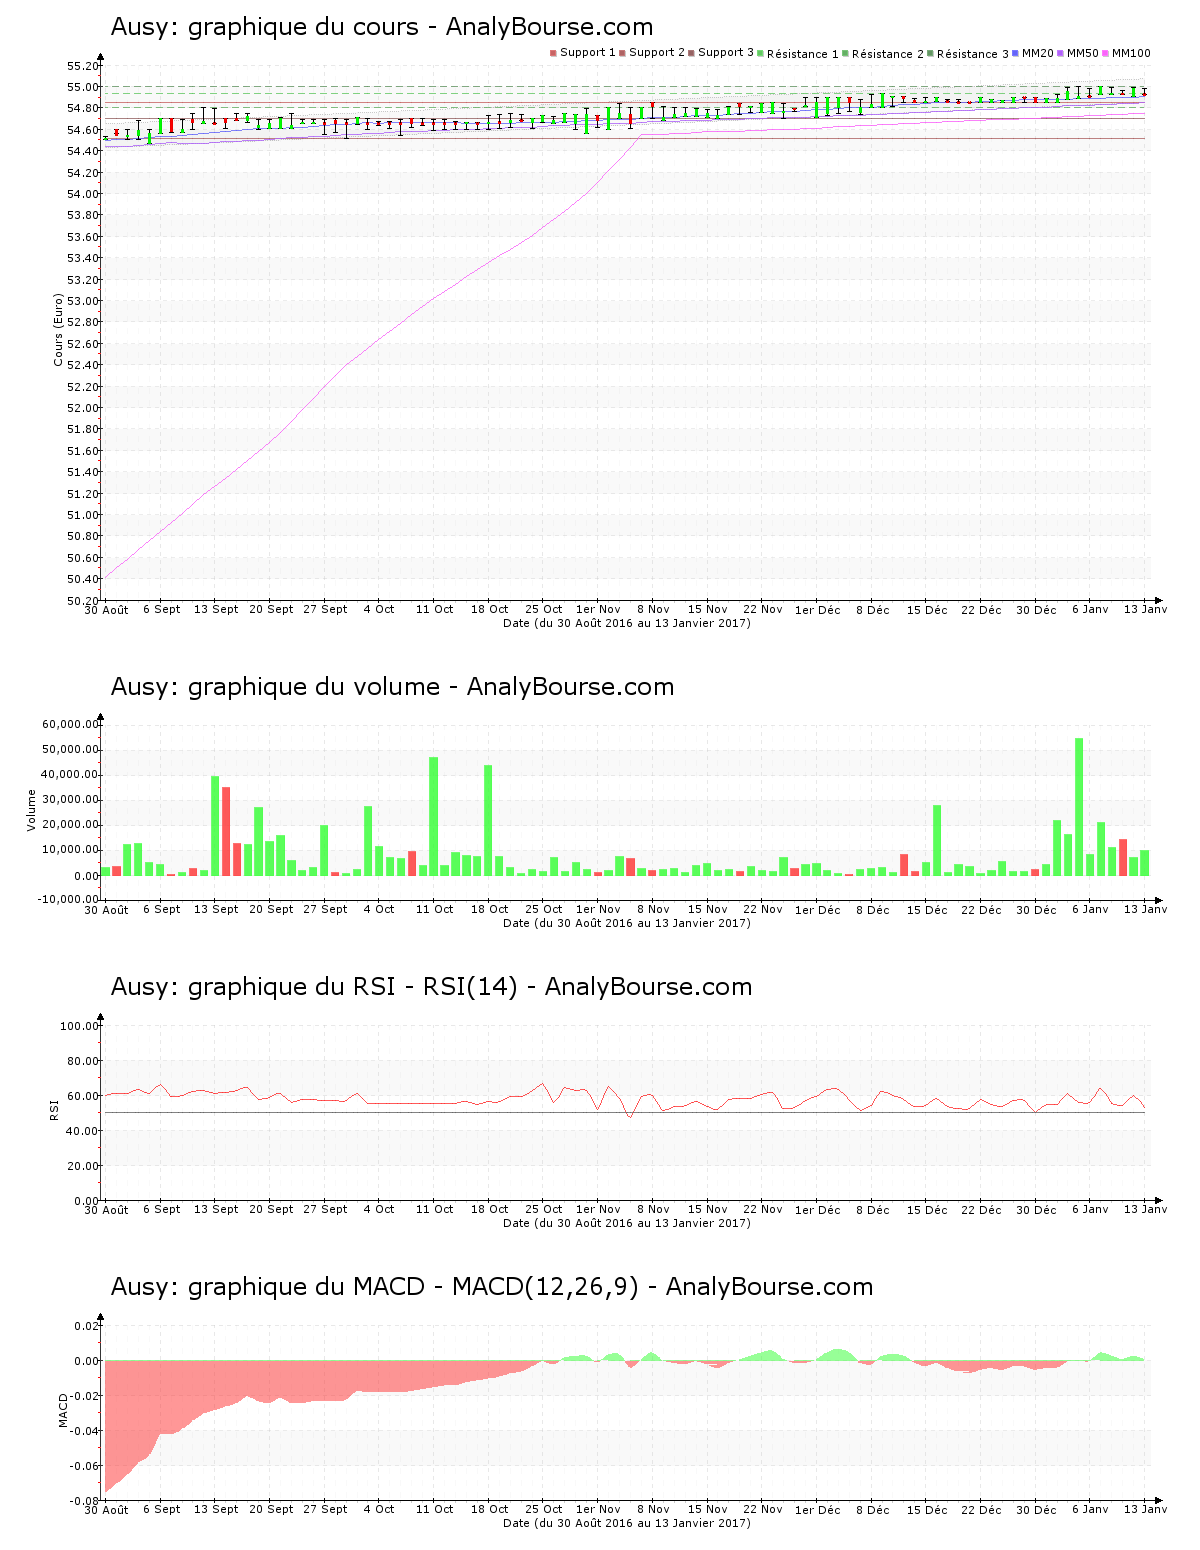Screen dimensions: 1200x1550
Task: Click the '22 Déc' date on the RSI chart
Action: pyautogui.click(x=981, y=1209)
